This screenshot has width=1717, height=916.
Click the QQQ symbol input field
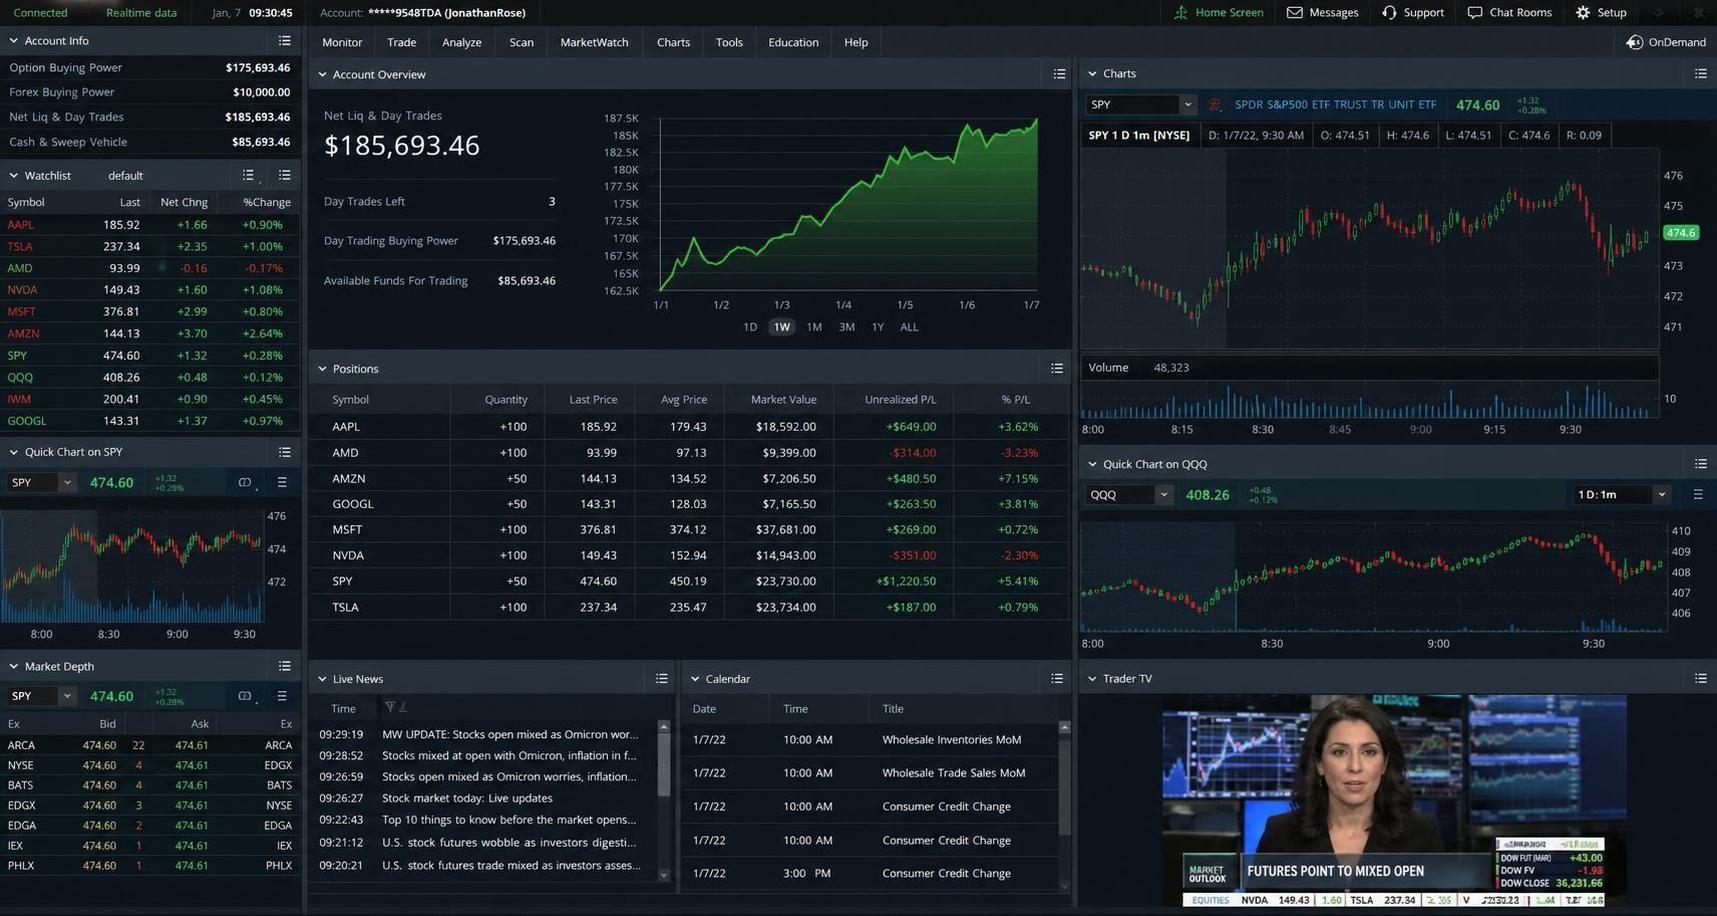tap(1121, 495)
